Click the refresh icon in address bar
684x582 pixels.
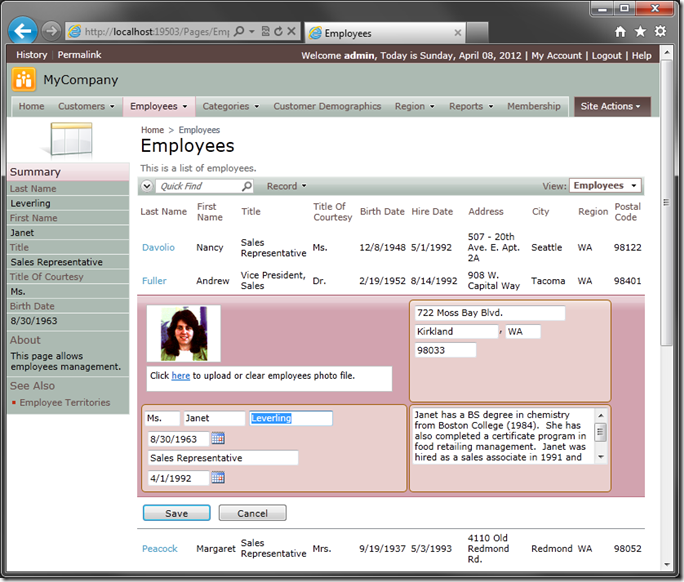click(278, 31)
